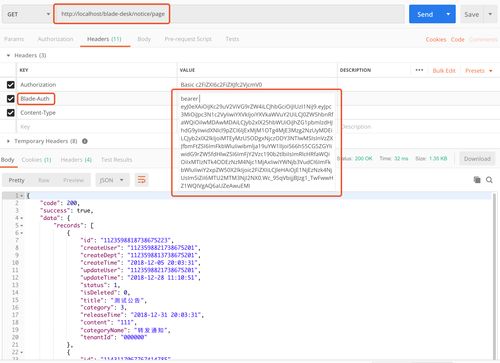The image size is (500, 363).
Task: Open the Pre-request Script tab
Action: pyautogui.click(x=188, y=39)
